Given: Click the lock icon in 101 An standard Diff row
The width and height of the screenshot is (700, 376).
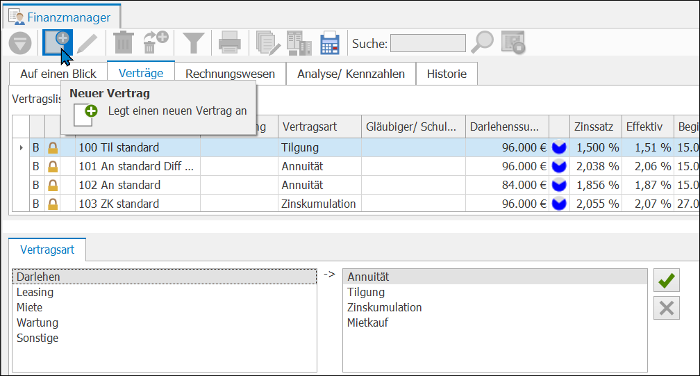Looking at the screenshot, I should [53, 167].
